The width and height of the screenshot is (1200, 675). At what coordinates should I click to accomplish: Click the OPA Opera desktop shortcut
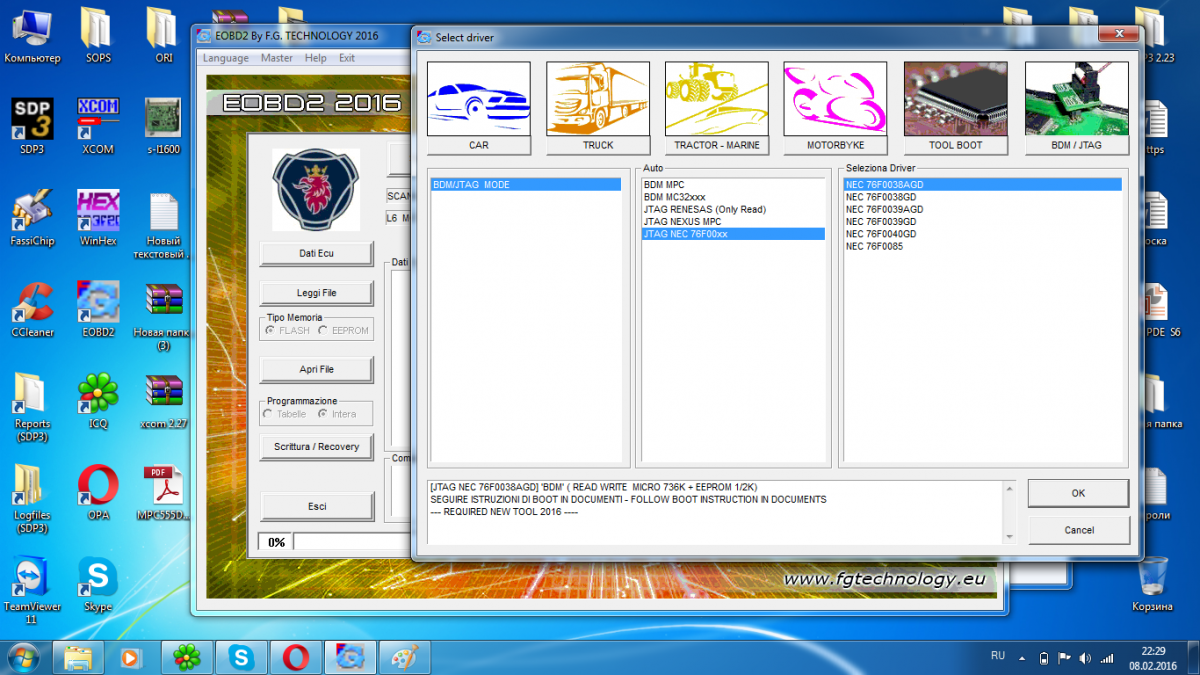pos(98,491)
